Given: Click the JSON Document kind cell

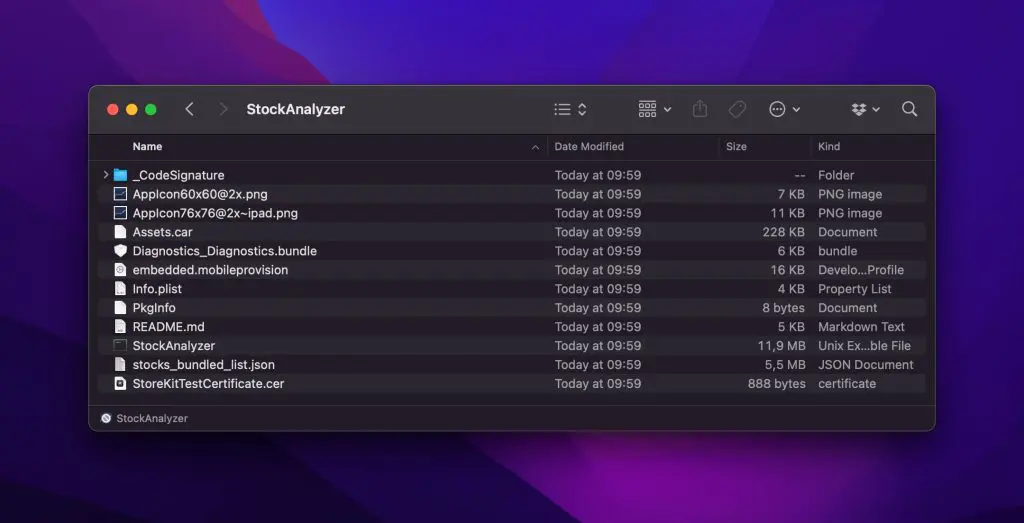Looking at the screenshot, I should [866, 364].
